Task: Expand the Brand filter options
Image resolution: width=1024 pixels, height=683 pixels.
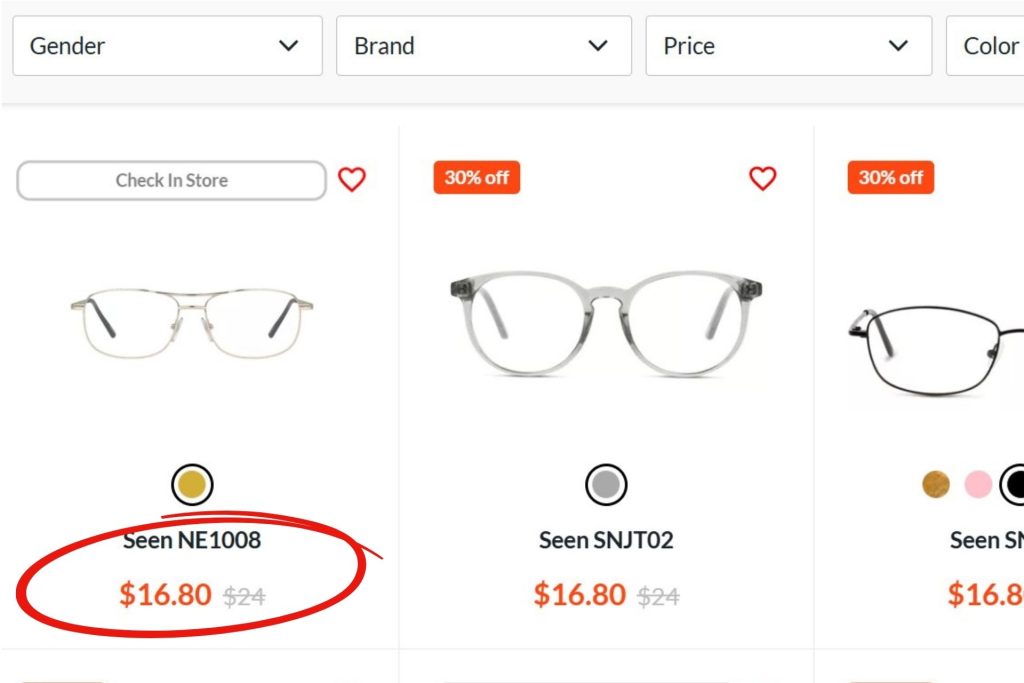Action: [483, 45]
